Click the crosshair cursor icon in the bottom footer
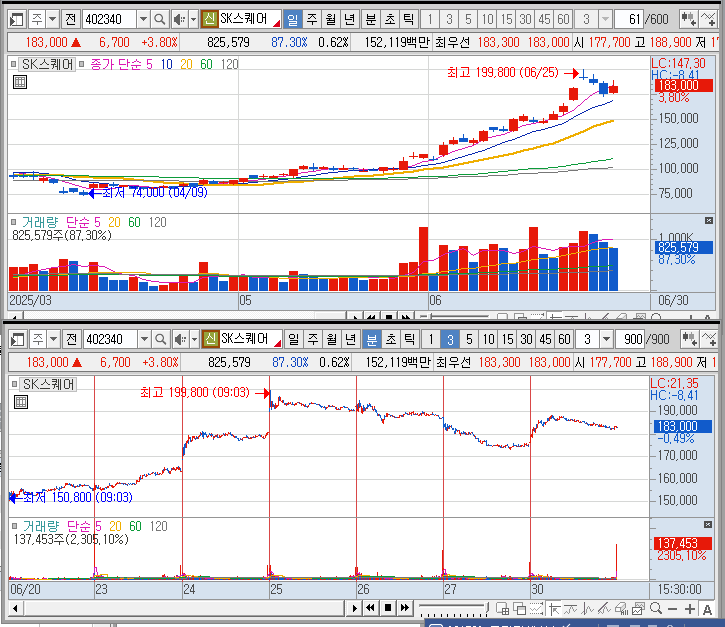 tap(554, 609)
